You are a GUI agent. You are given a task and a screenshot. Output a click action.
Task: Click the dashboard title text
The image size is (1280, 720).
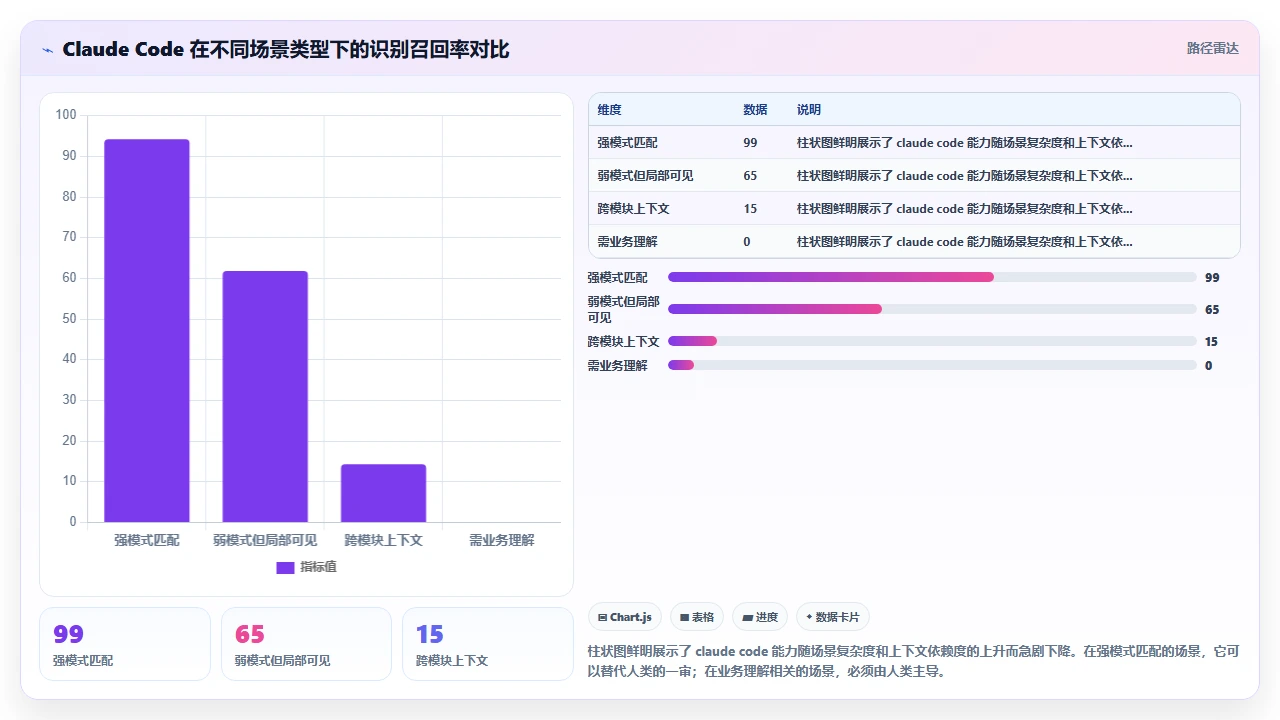point(286,49)
